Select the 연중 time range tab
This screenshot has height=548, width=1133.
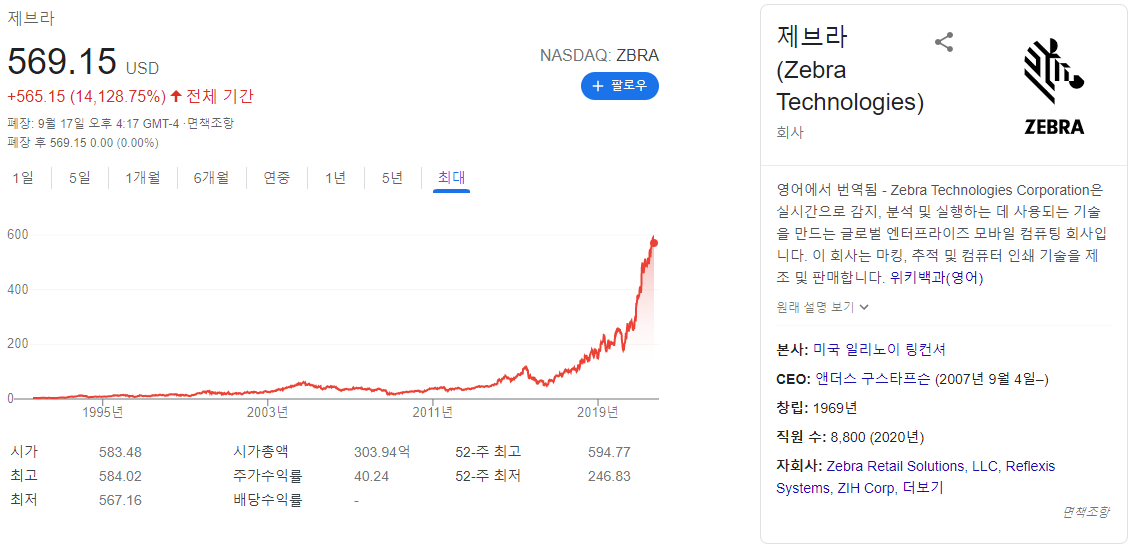coord(277,178)
